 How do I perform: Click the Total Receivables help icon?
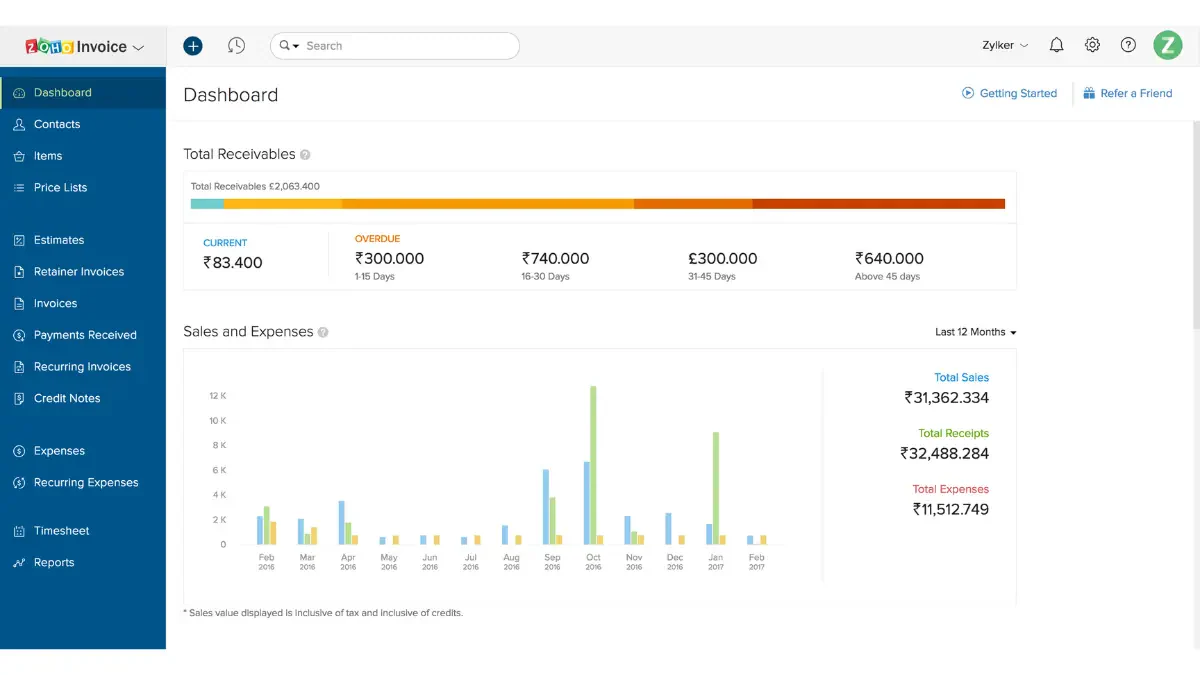point(305,155)
